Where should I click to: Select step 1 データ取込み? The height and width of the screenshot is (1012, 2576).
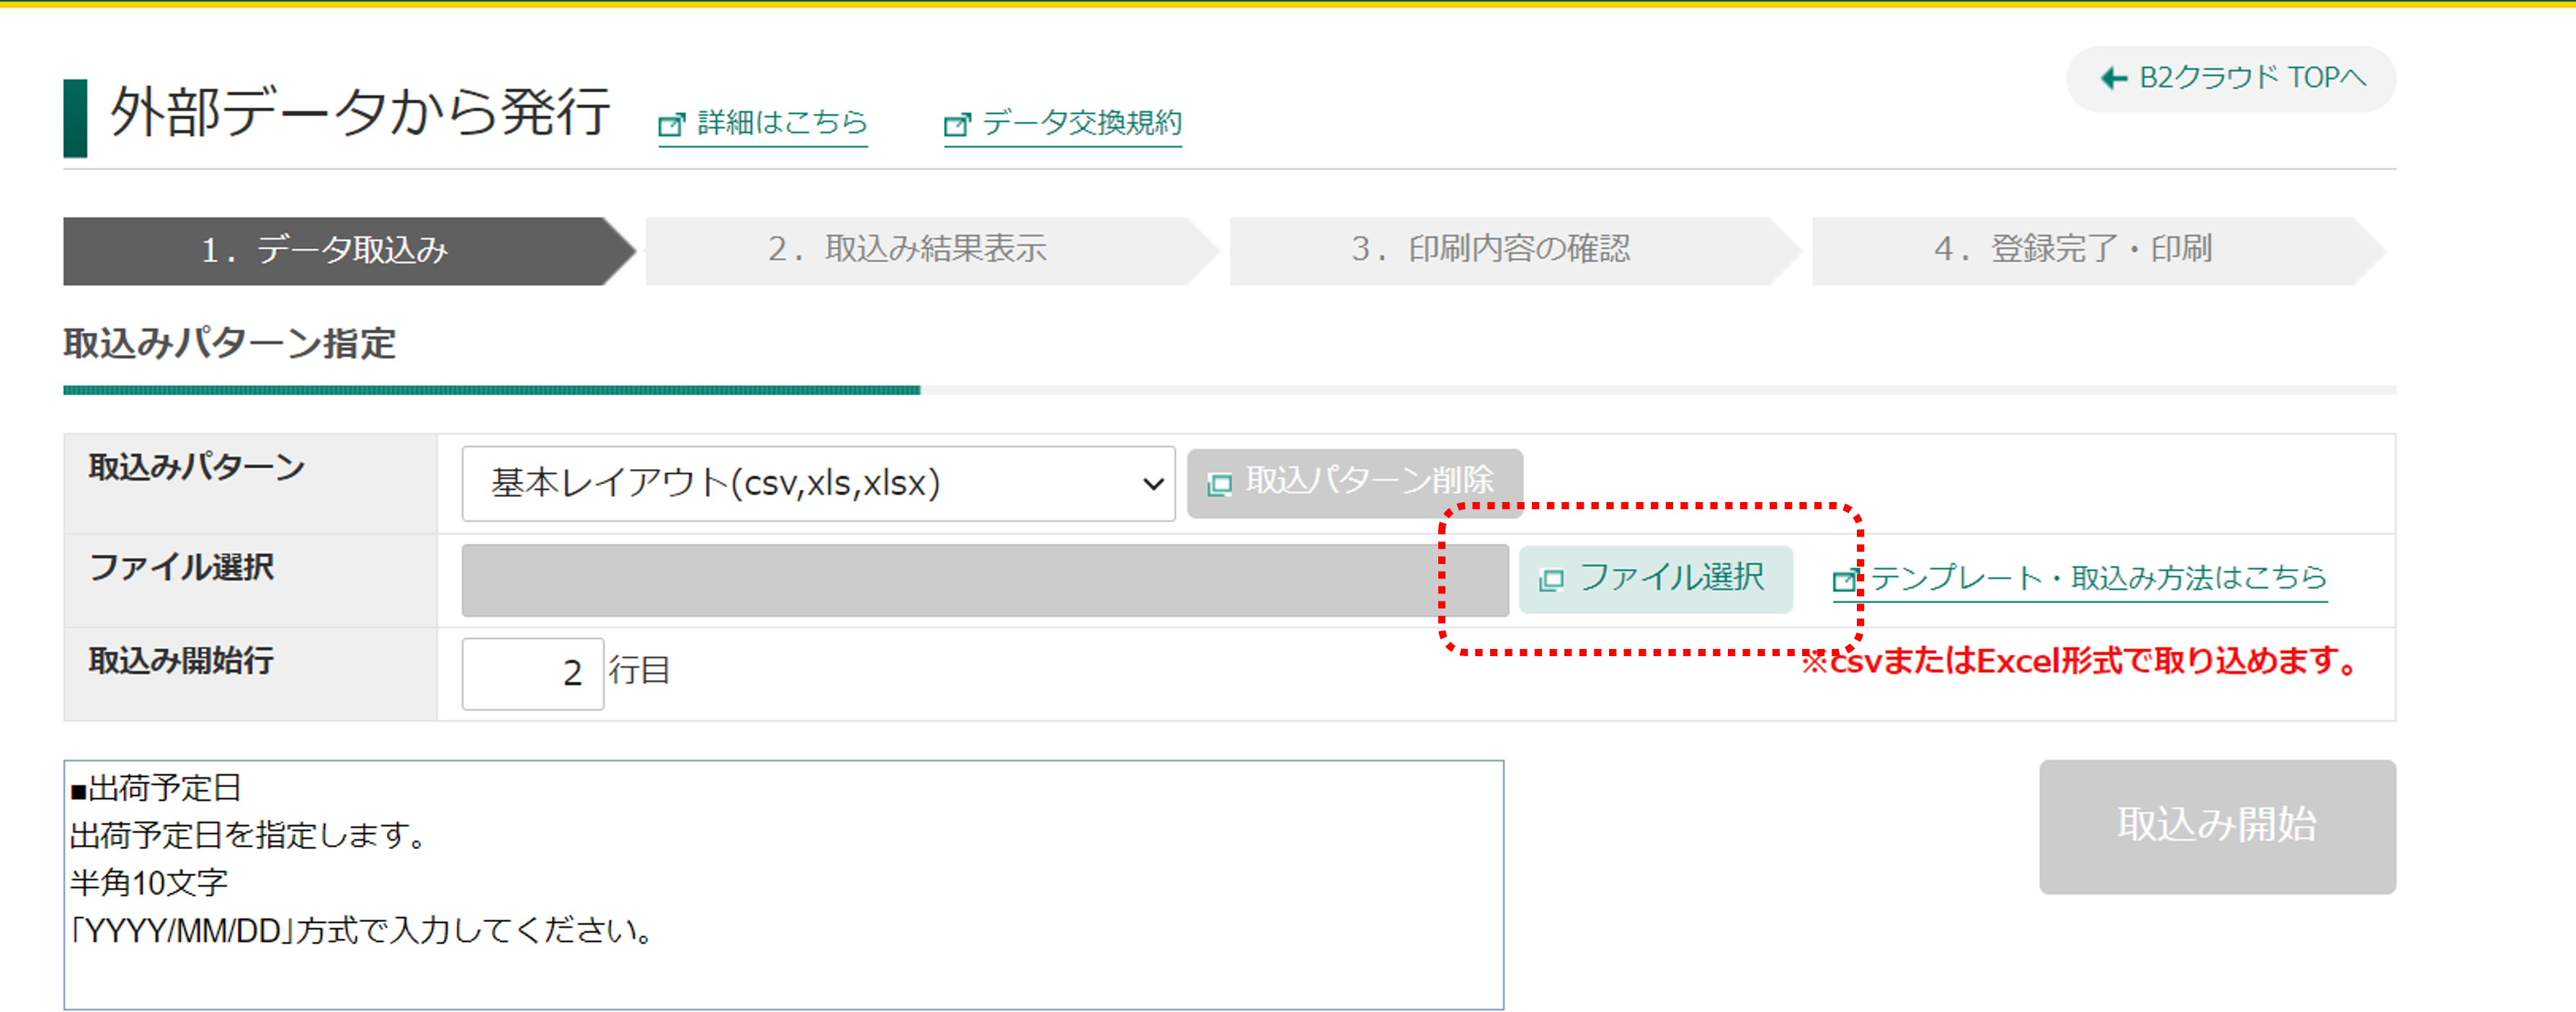coord(325,250)
